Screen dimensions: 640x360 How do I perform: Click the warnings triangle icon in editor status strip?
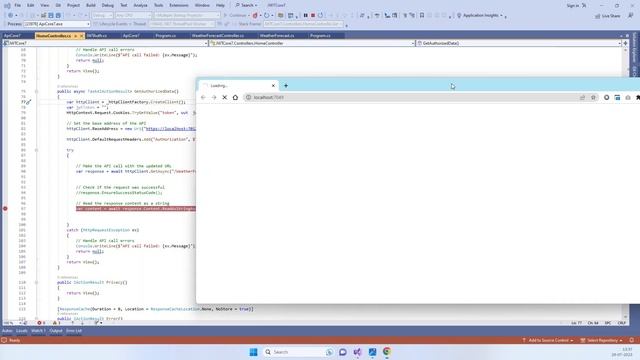55,323
